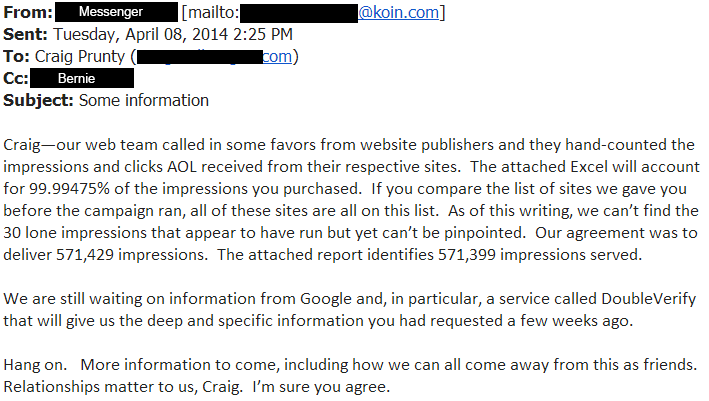Click the word 'DoubleVerify' in the message

[x=648, y=299]
